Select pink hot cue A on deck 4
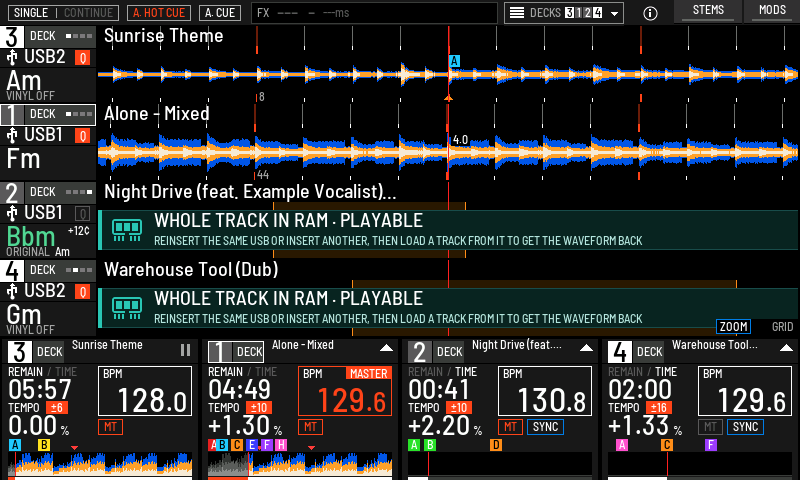 click(622, 445)
